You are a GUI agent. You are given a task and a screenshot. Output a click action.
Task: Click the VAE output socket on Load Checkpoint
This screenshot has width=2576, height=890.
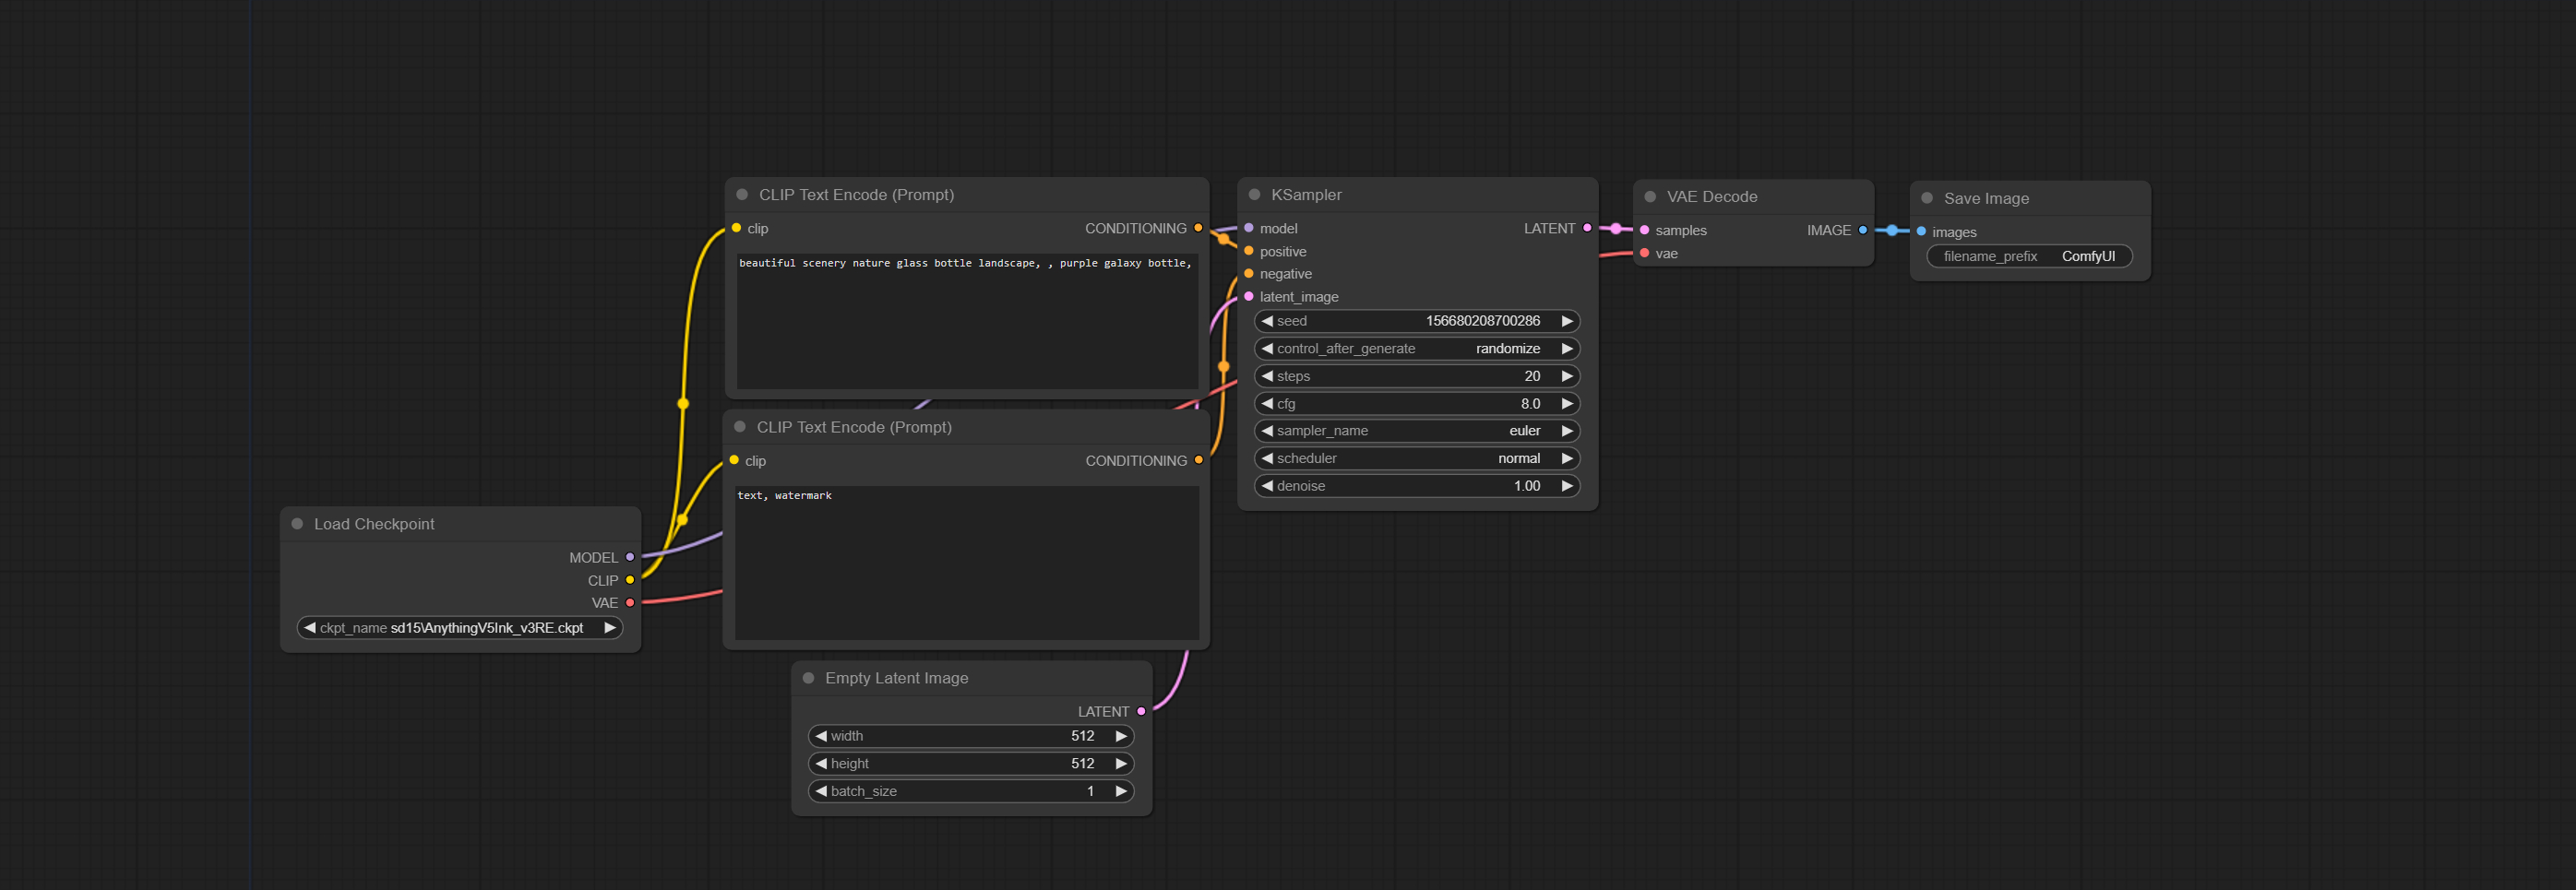[630, 603]
